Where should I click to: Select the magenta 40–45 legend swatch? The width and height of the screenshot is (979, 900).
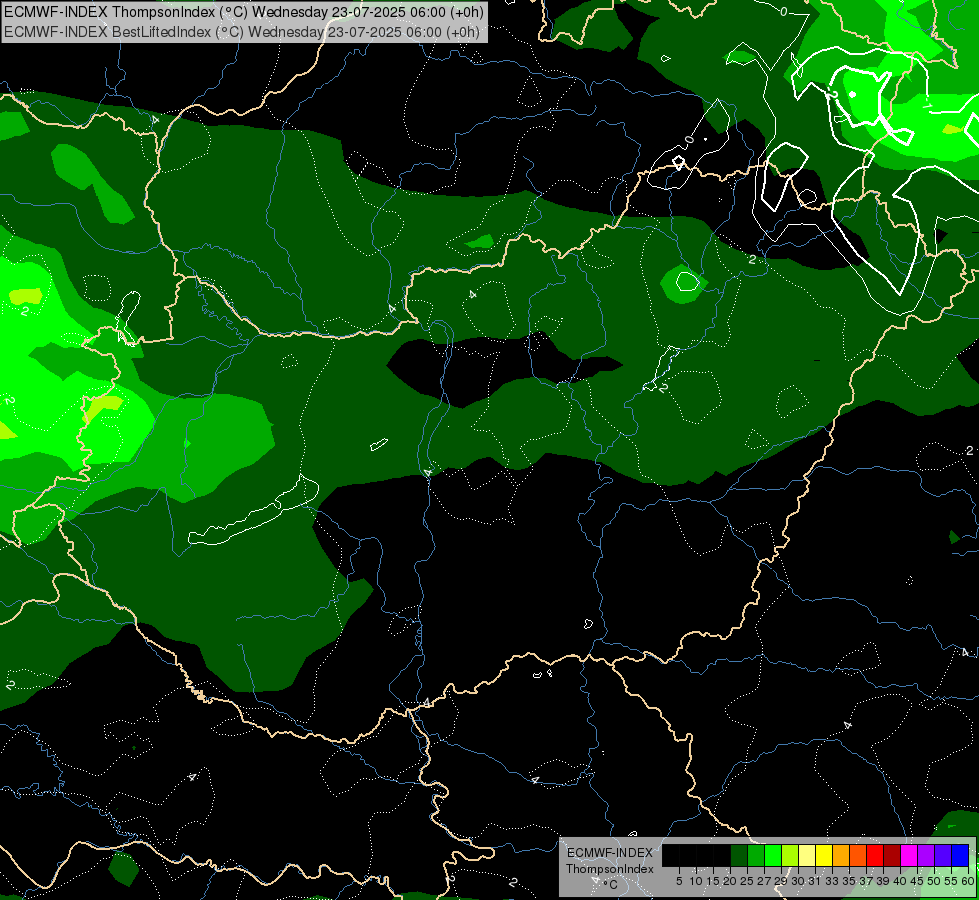[x=908, y=855]
